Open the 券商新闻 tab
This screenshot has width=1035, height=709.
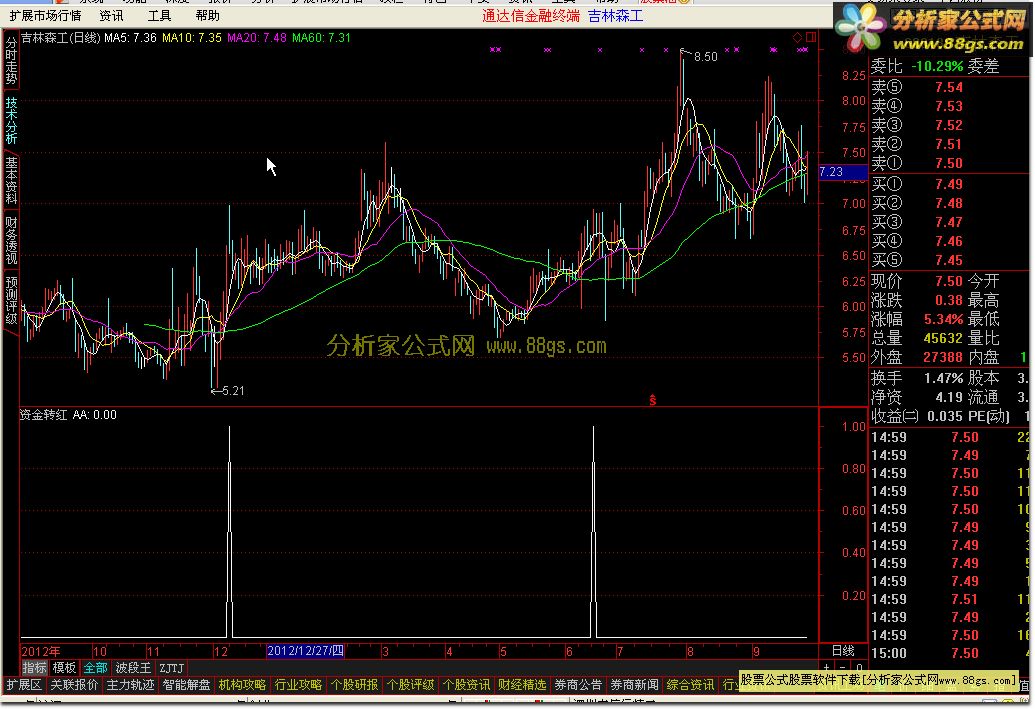click(634, 685)
